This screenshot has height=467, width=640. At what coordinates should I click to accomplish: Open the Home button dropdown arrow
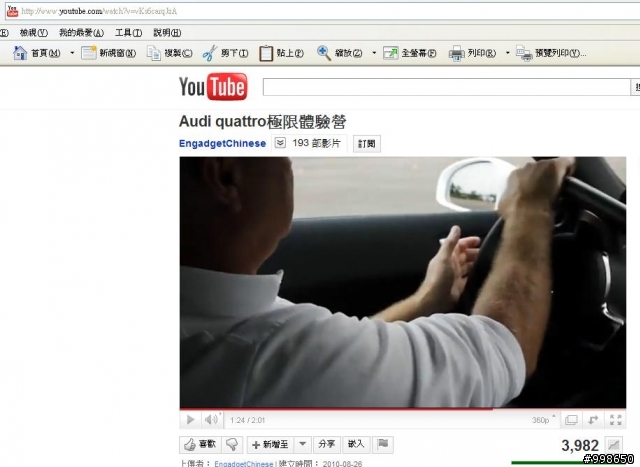[72, 53]
